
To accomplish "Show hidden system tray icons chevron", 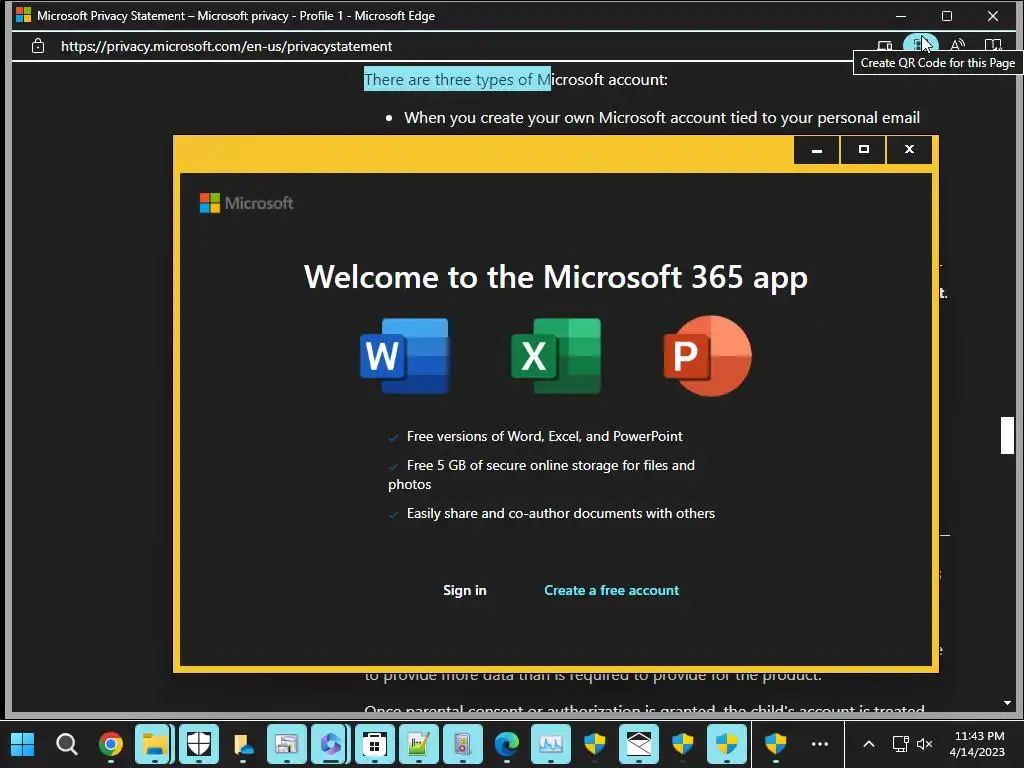I will [869, 744].
